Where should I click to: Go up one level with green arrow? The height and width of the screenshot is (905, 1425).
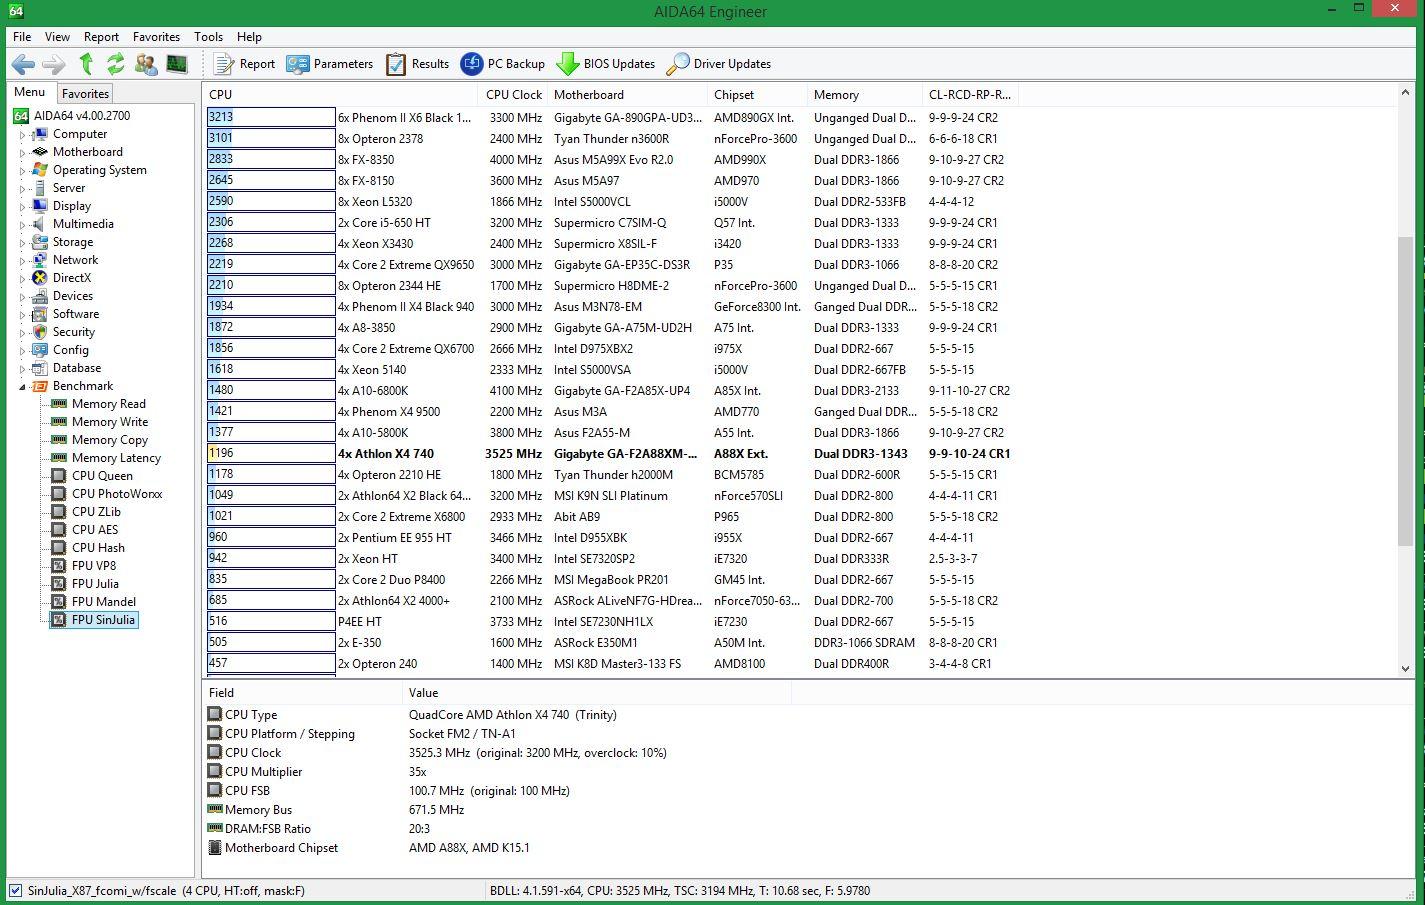pyautogui.click(x=86, y=64)
